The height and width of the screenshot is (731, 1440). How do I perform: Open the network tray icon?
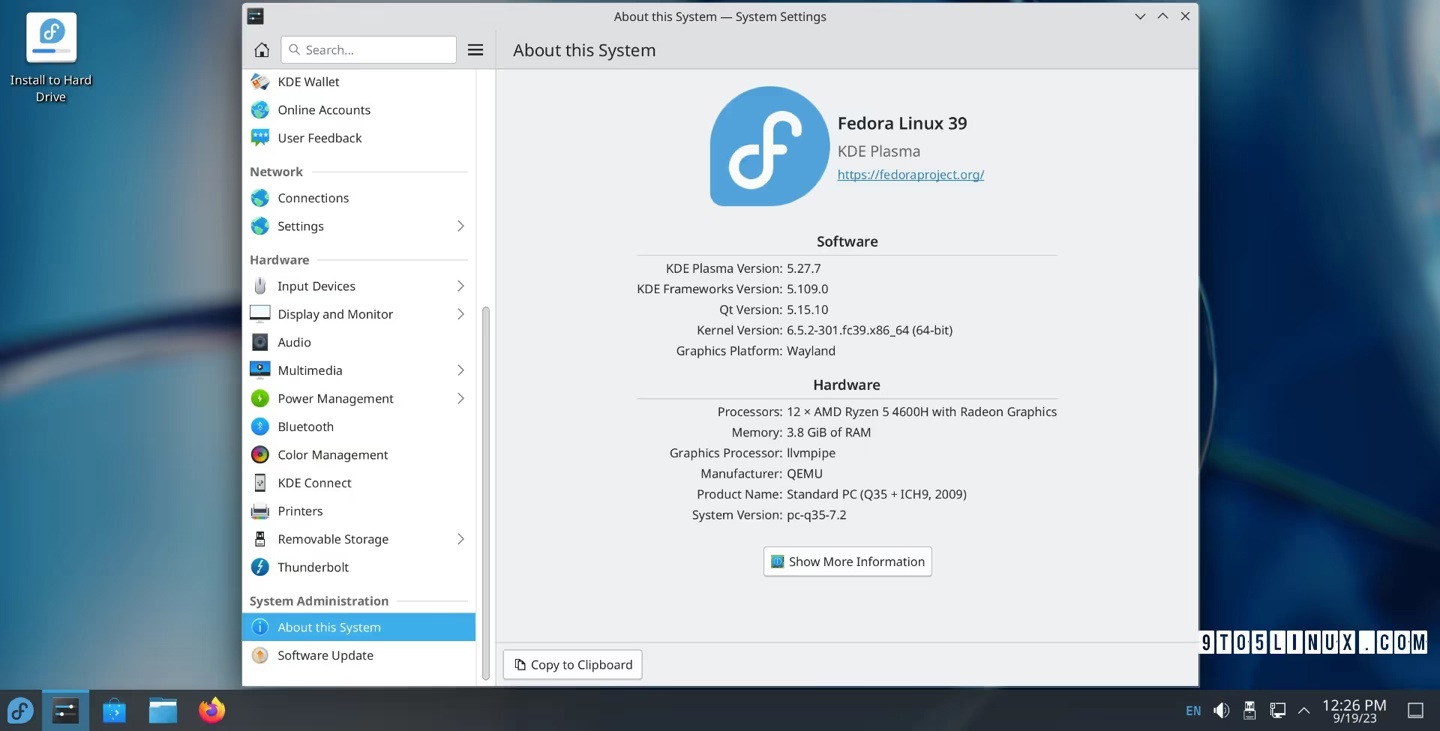[x=1277, y=710]
